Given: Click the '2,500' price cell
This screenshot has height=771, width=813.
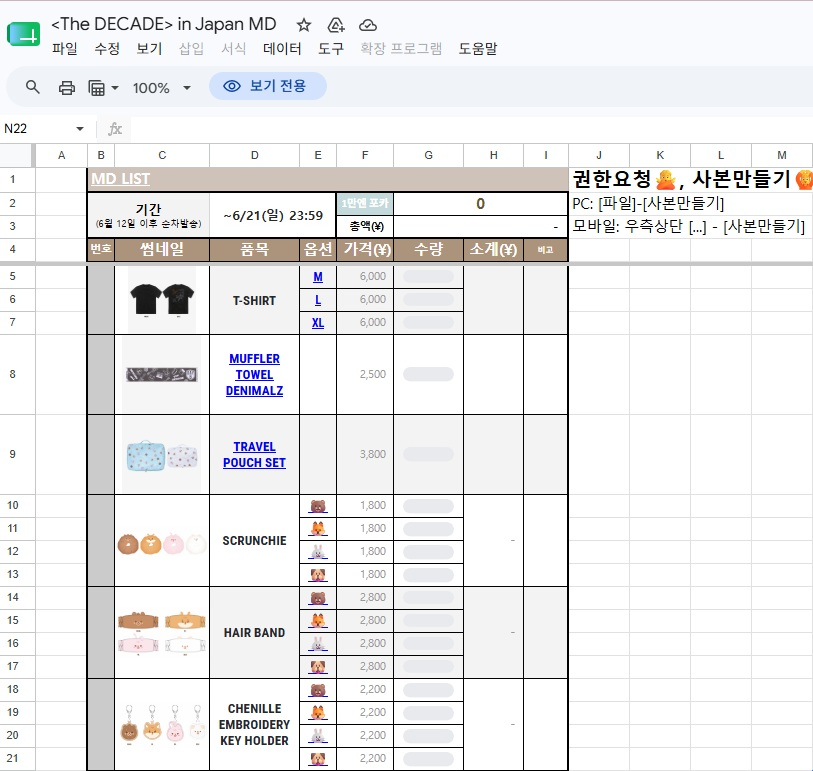Looking at the screenshot, I should [x=365, y=374].
